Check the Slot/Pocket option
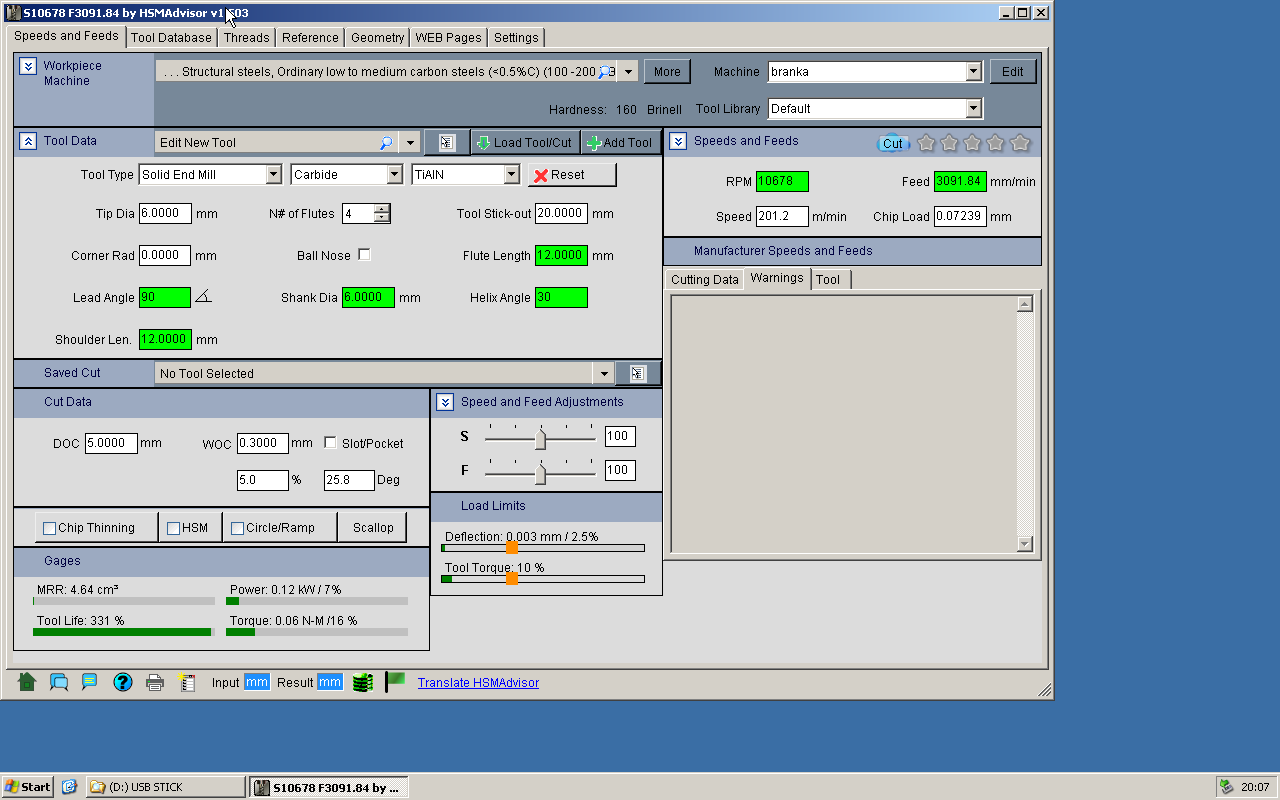Screen dimensions: 1280x800 (330, 443)
